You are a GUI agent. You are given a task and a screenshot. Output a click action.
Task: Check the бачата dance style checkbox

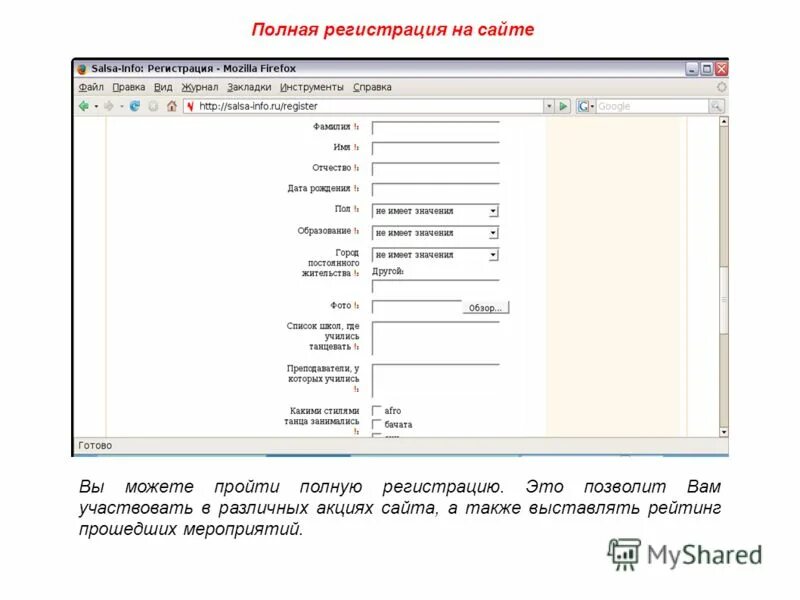(x=376, y=424)
